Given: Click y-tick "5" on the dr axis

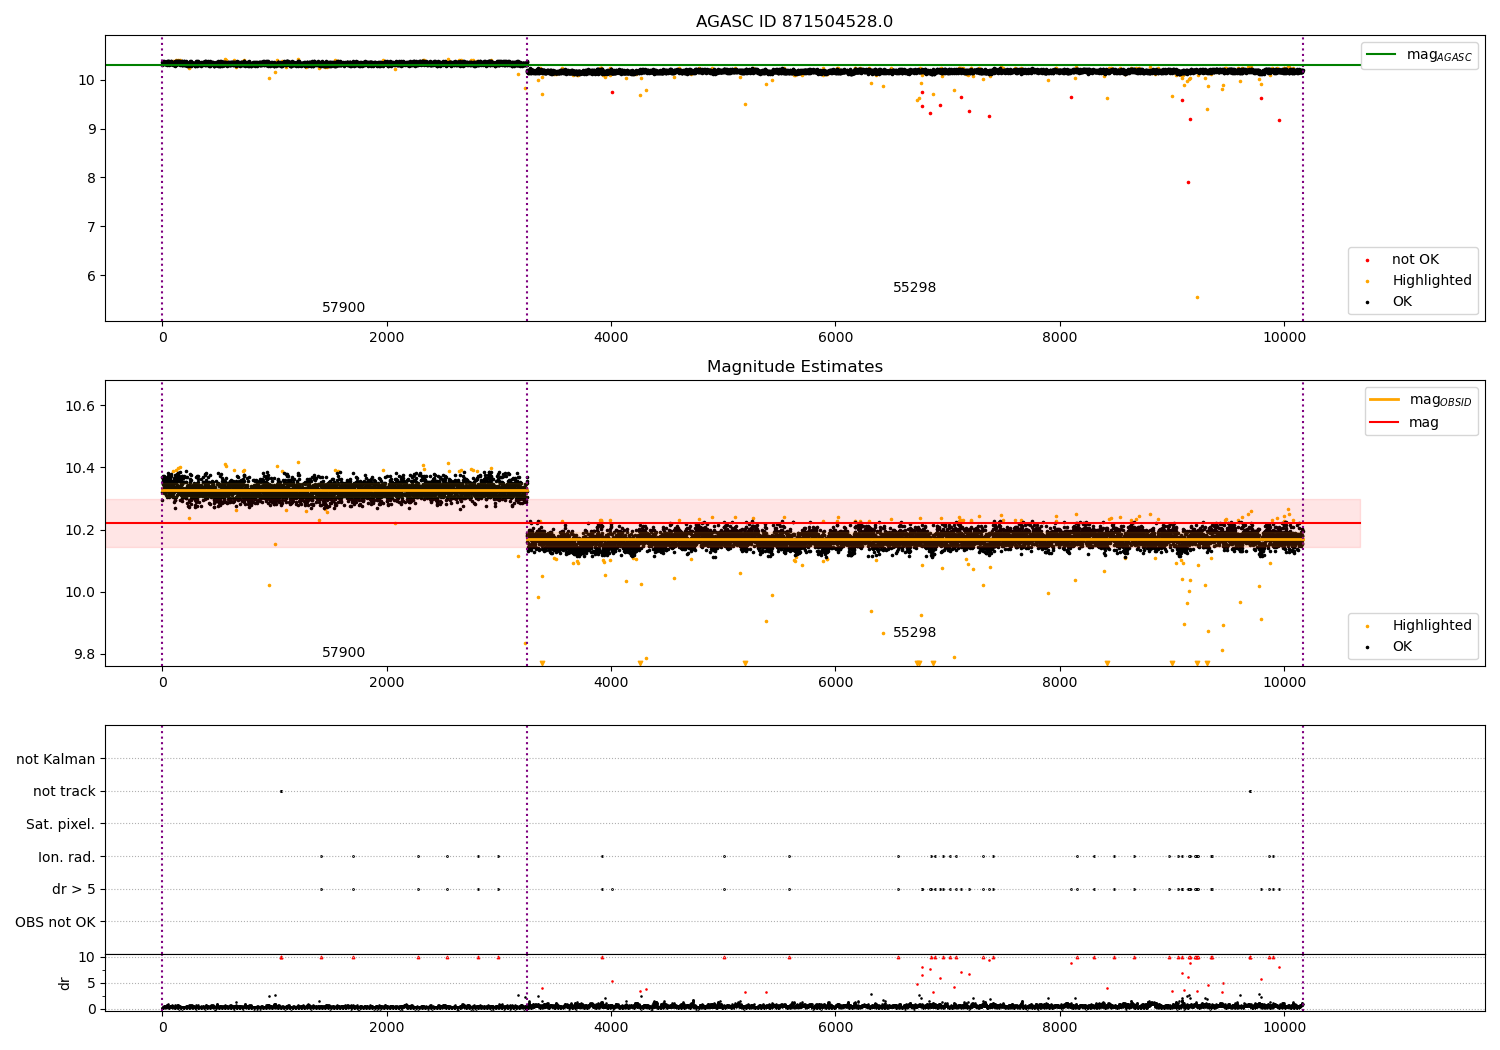Looking at the screenshot, I should pyautogui.click(x=91, y=983).
